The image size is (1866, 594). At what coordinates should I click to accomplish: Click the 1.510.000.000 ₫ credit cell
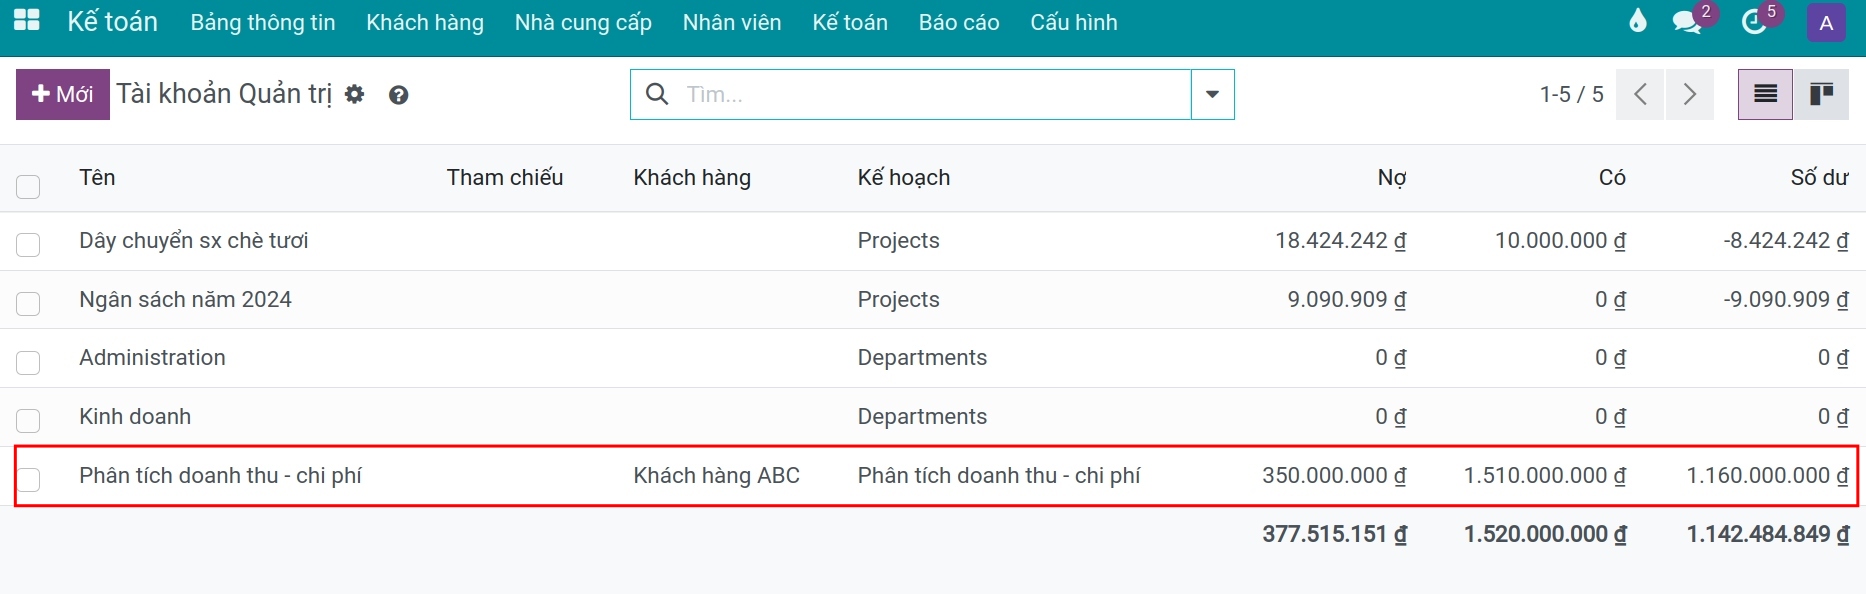(x=1545, y=476)
